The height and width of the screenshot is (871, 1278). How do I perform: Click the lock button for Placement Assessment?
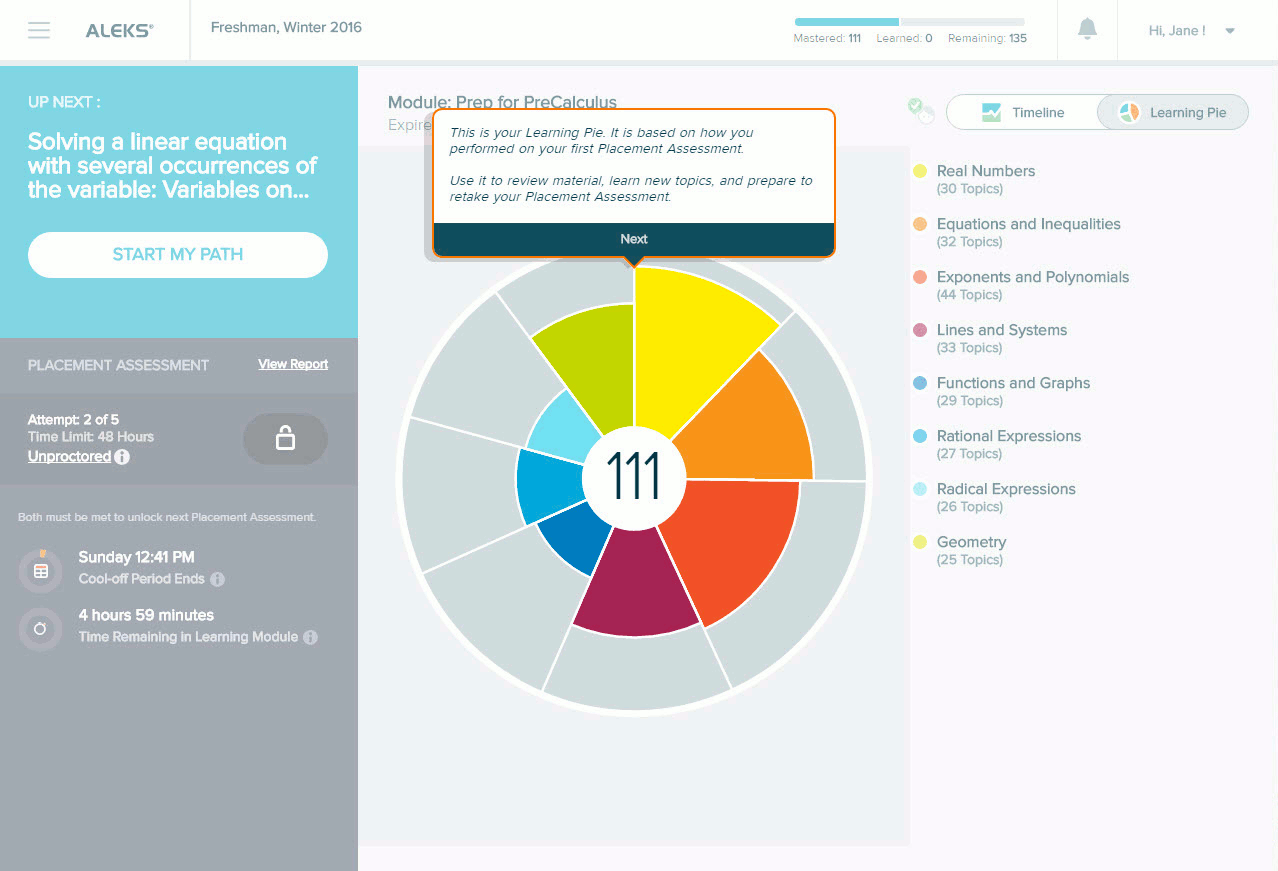[x=285, y=439]
